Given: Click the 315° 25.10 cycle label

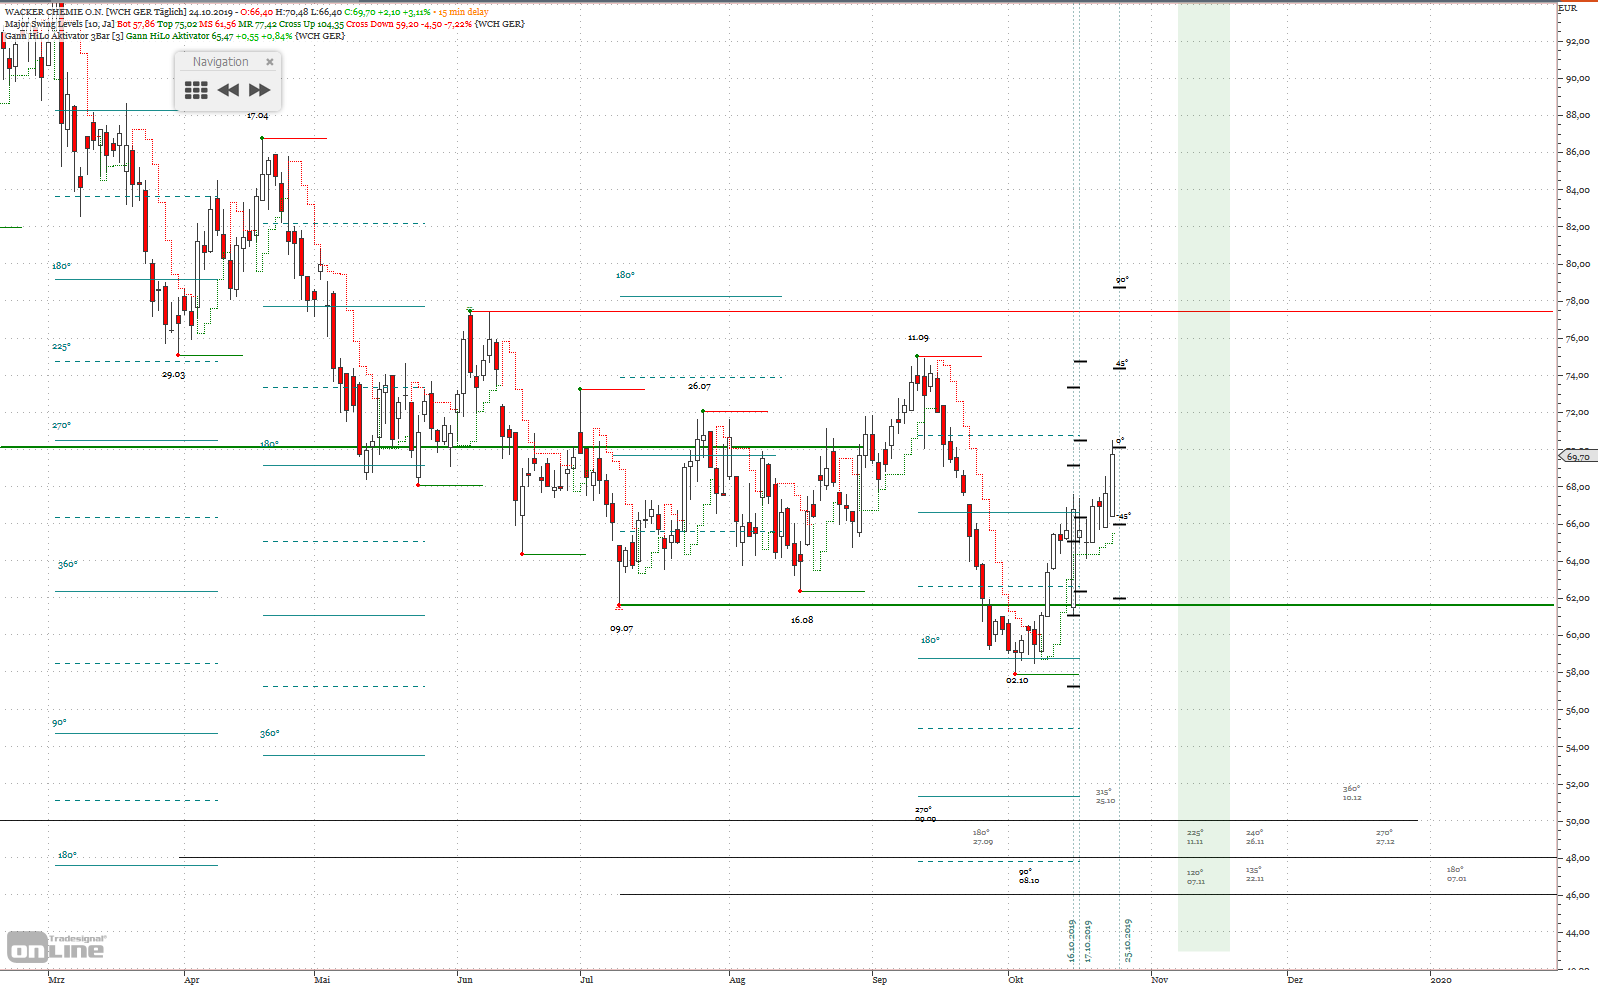Looking at the screenshot, I should pos(1105,796).
